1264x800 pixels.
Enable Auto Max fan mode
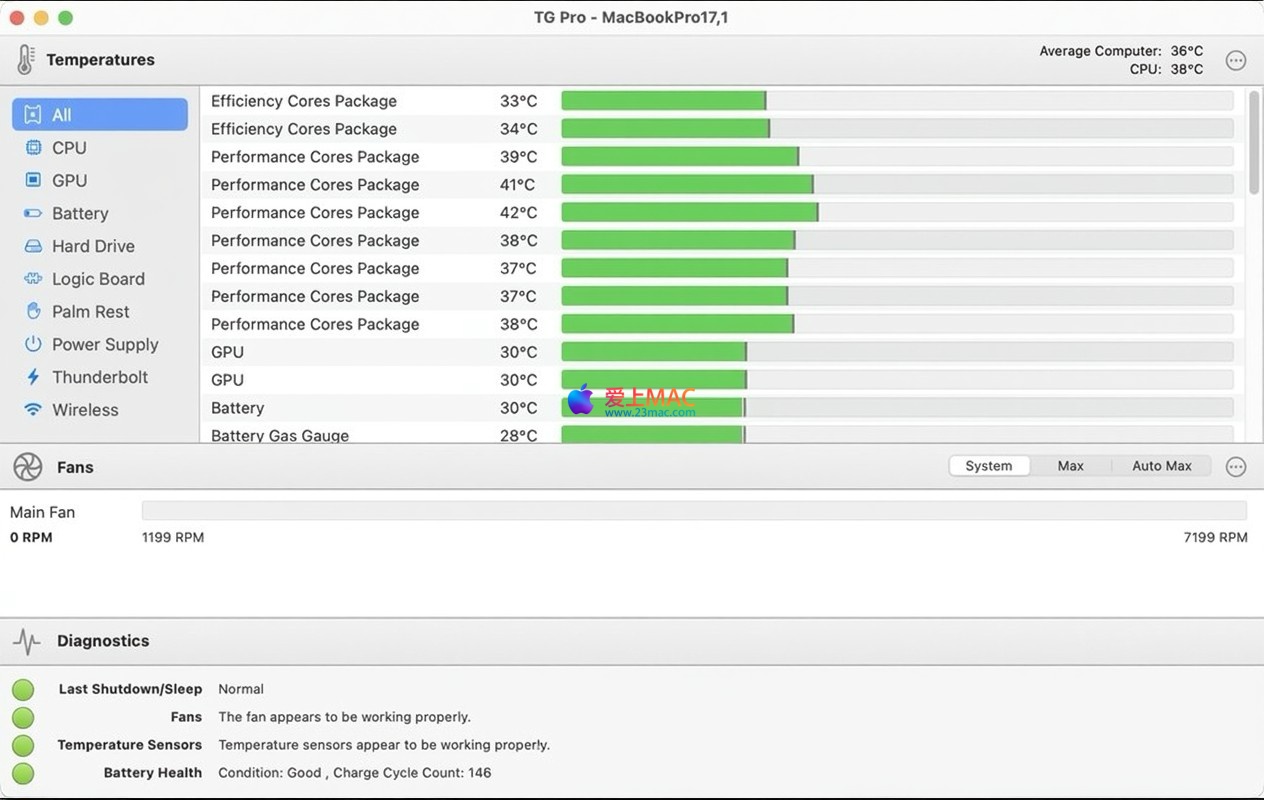pyautogui.click(x=1161, y=466)
